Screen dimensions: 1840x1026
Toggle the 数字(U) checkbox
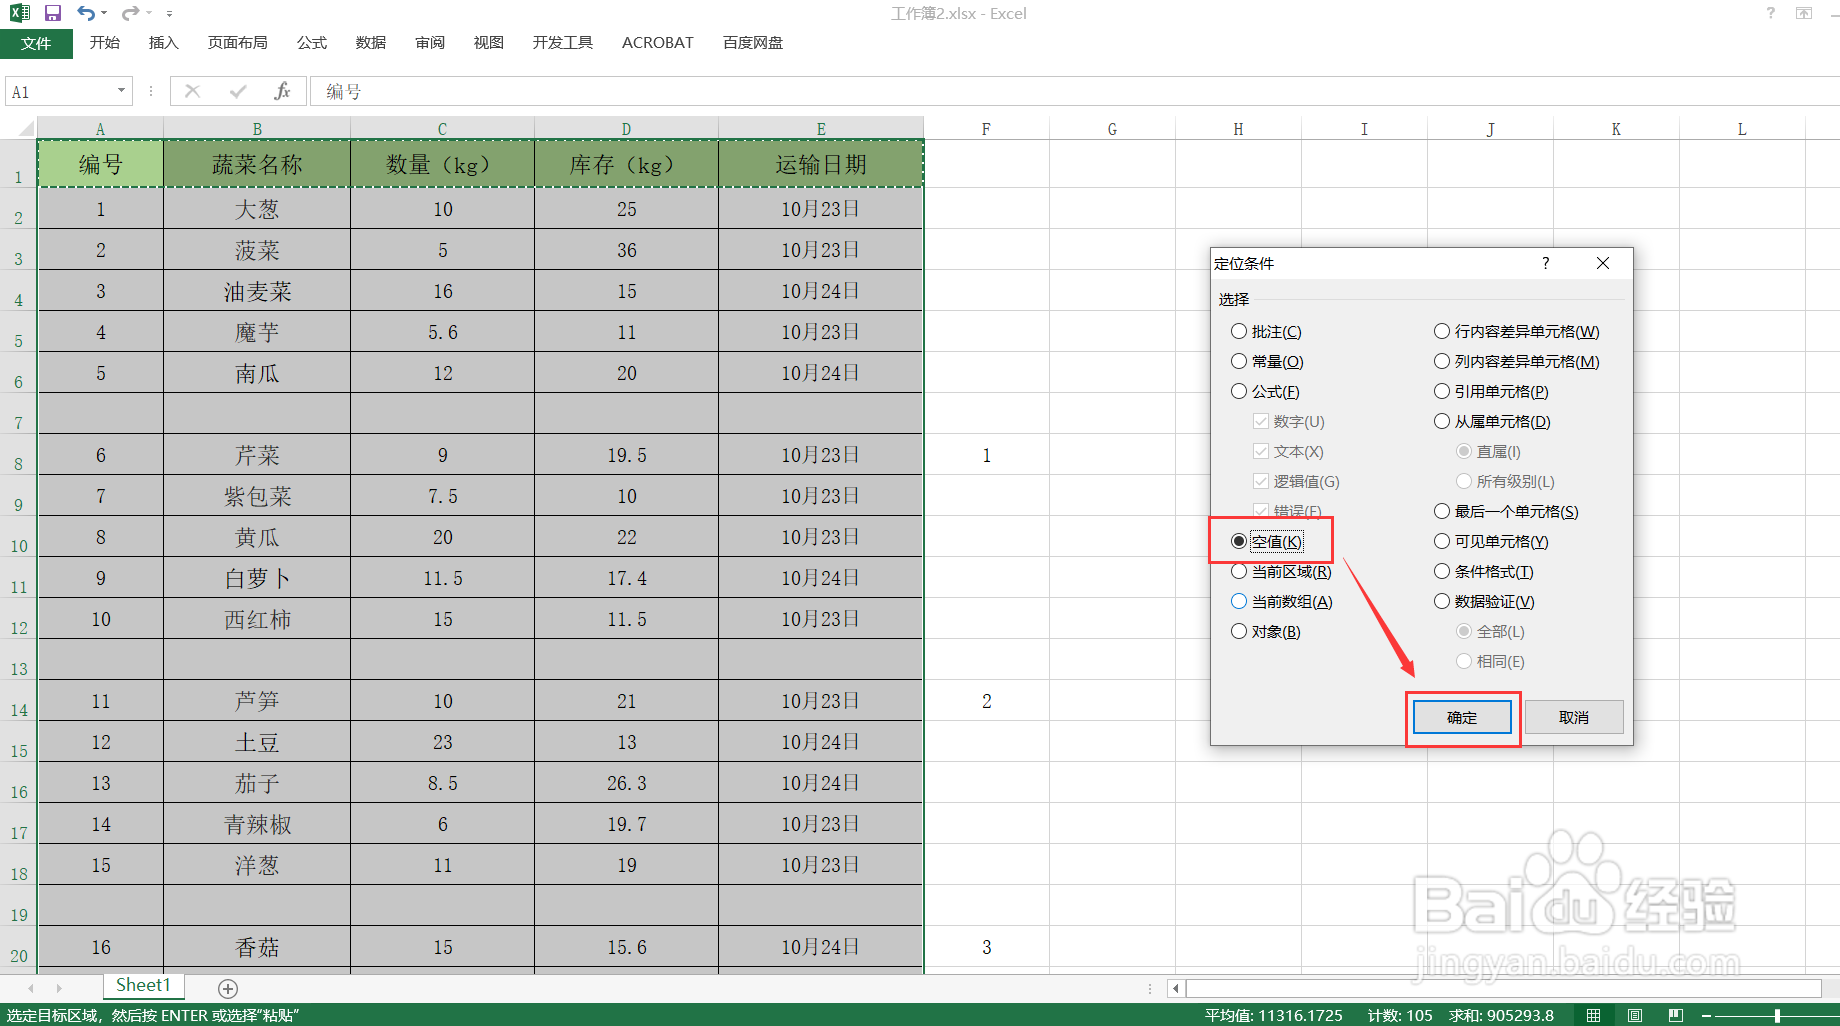[x=1289, y=421]
